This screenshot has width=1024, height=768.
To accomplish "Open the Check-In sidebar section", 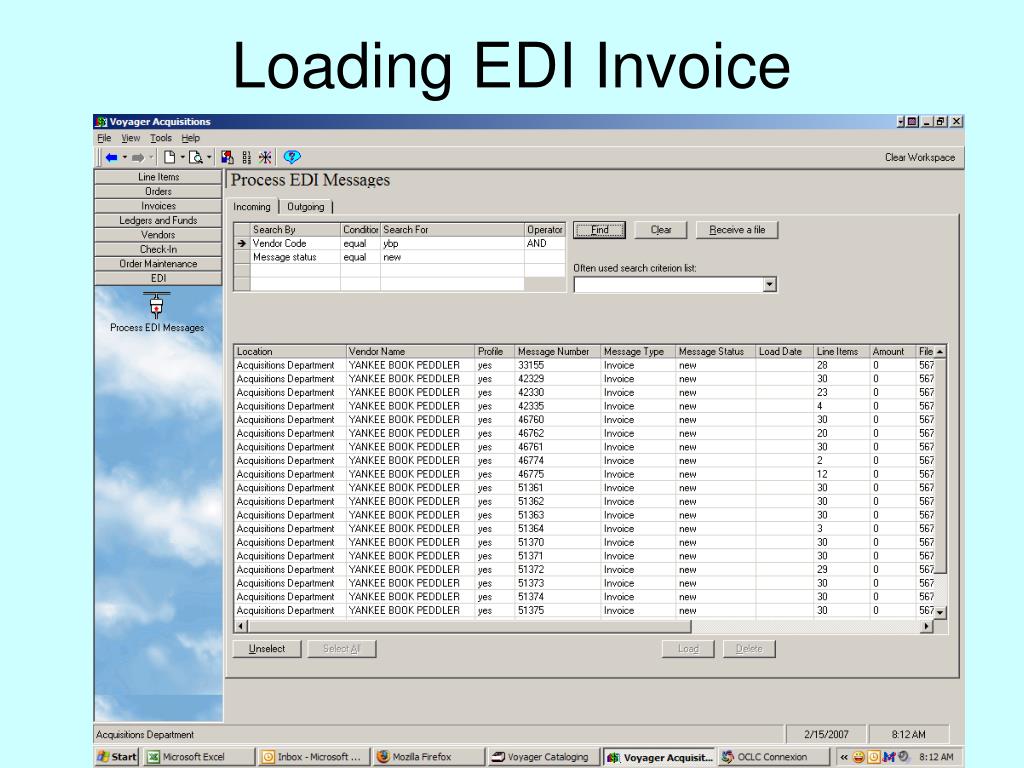I will [x=158, y=249].
